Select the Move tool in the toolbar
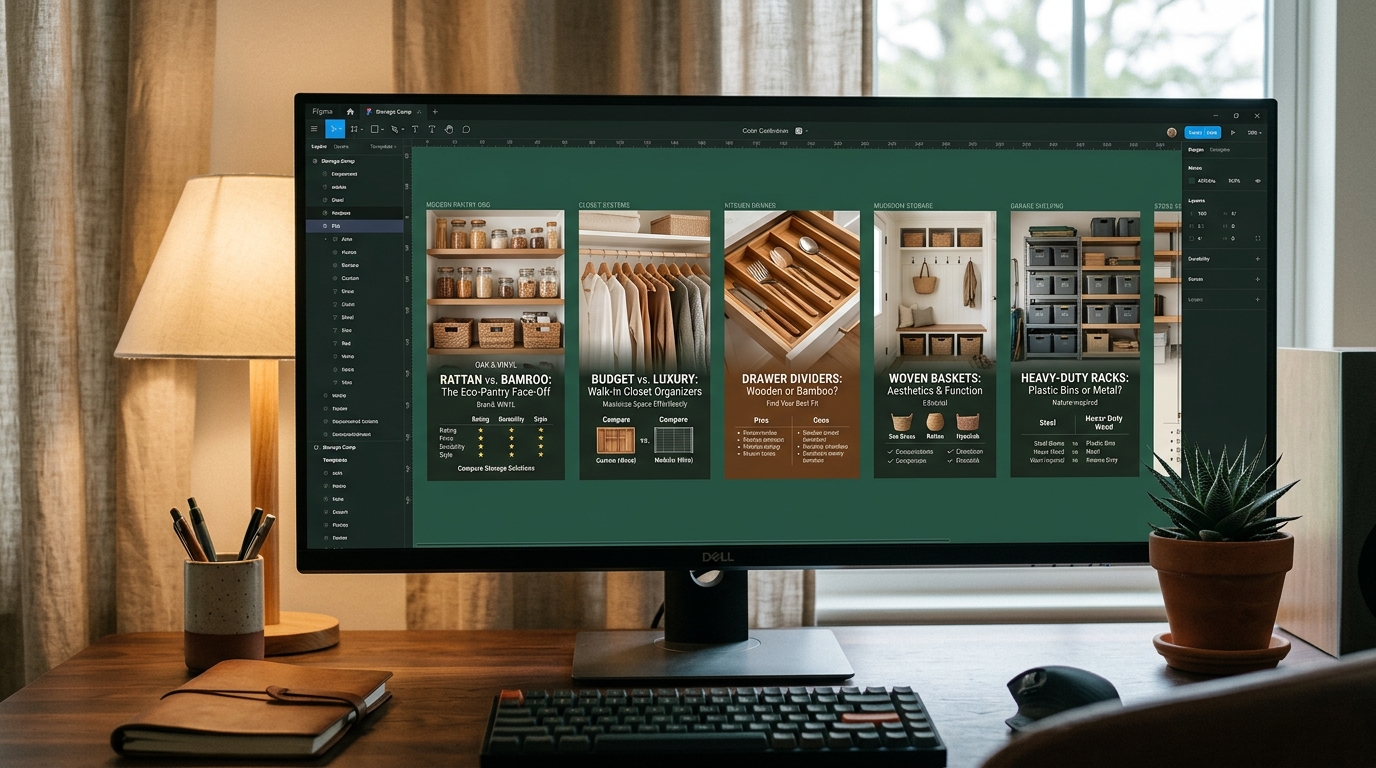 (x=333, y=129)
